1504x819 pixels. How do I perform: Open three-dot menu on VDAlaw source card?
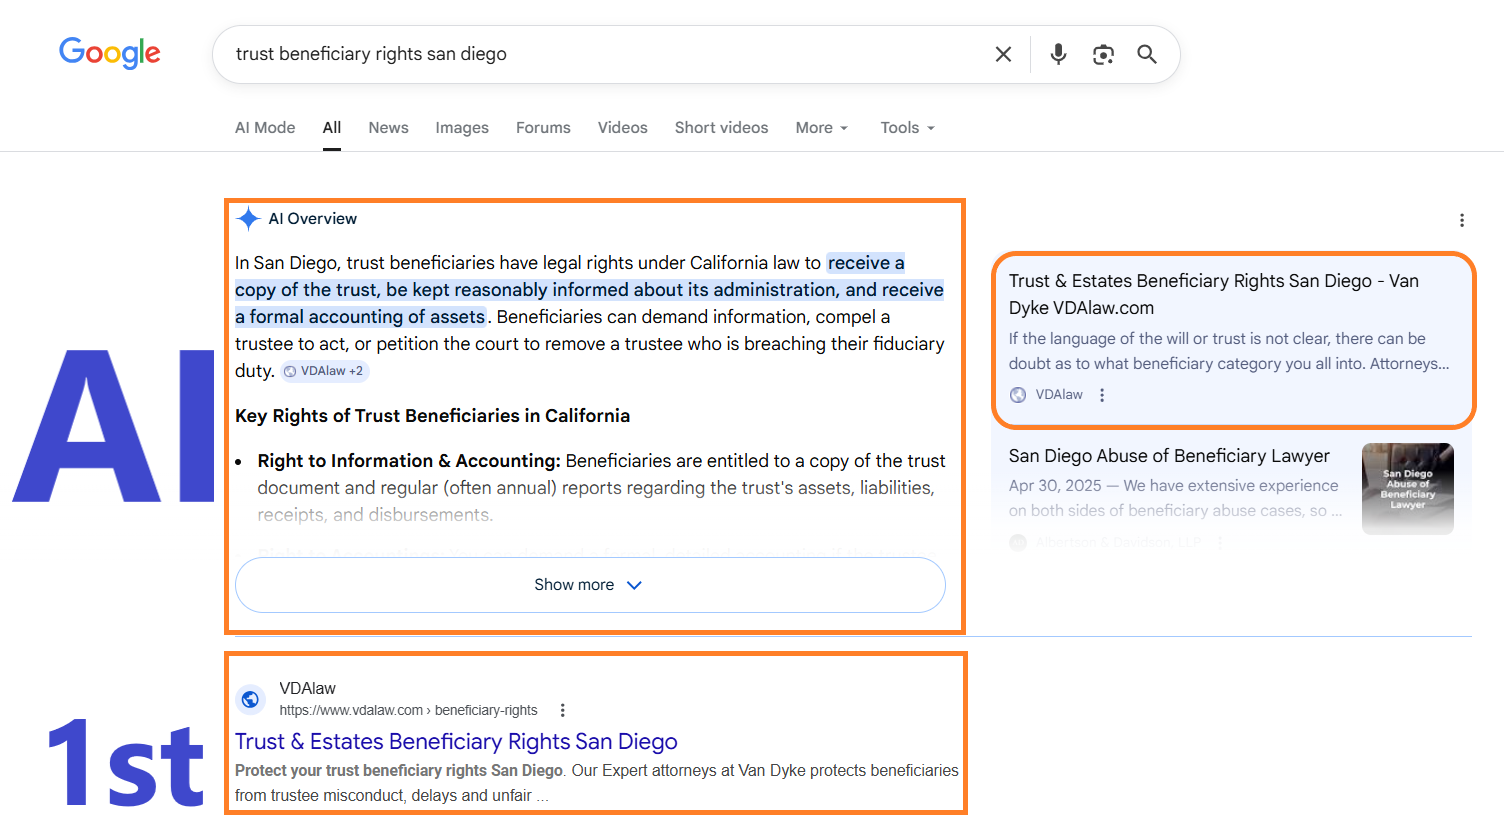pyautogui.click(x=1102, y=395)
